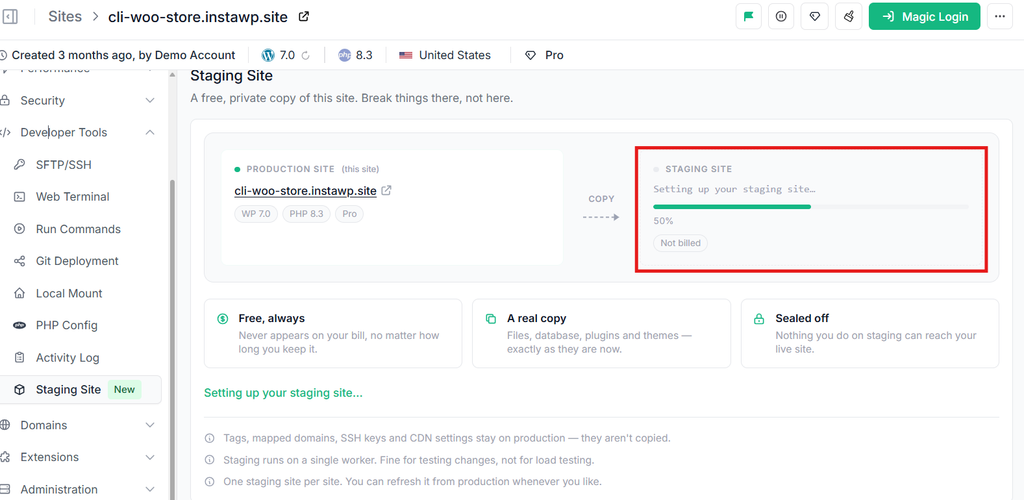The height and width of the screenshot is (500, 1024).
Task: Open external link icon next to production URL
Action: pyautogui.click(x=387, y=191)
